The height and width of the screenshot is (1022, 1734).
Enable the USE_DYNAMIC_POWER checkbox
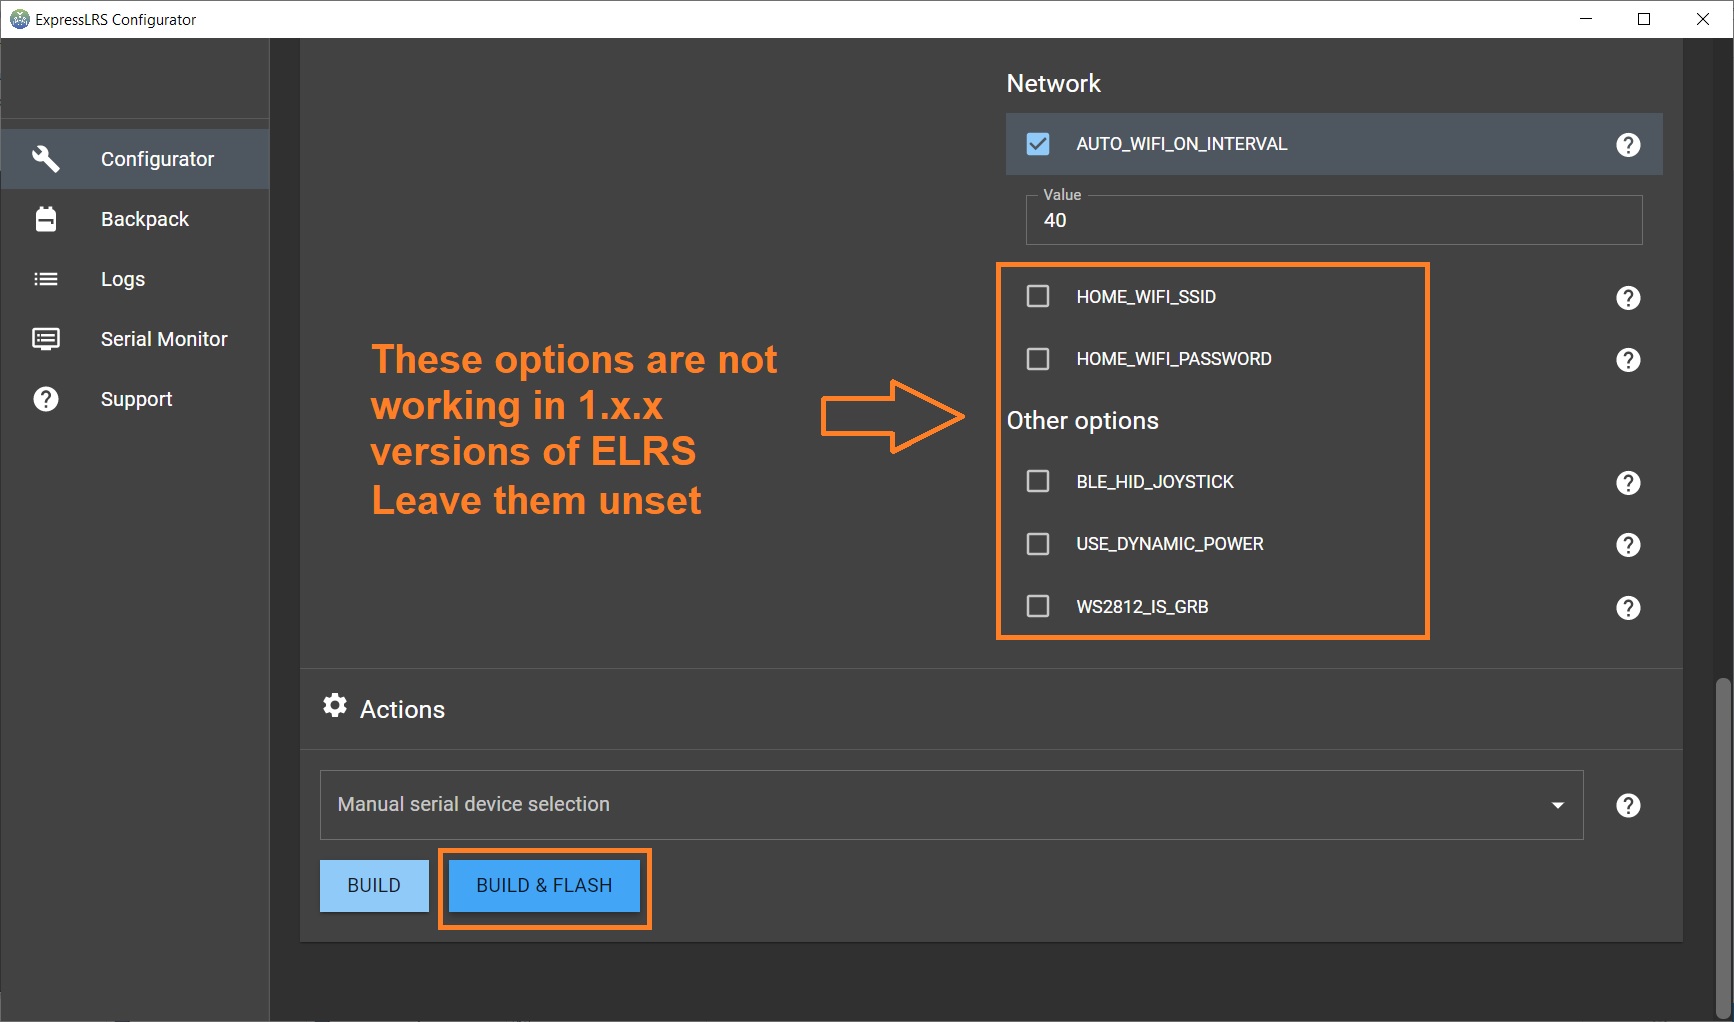tap(1038, 544)
